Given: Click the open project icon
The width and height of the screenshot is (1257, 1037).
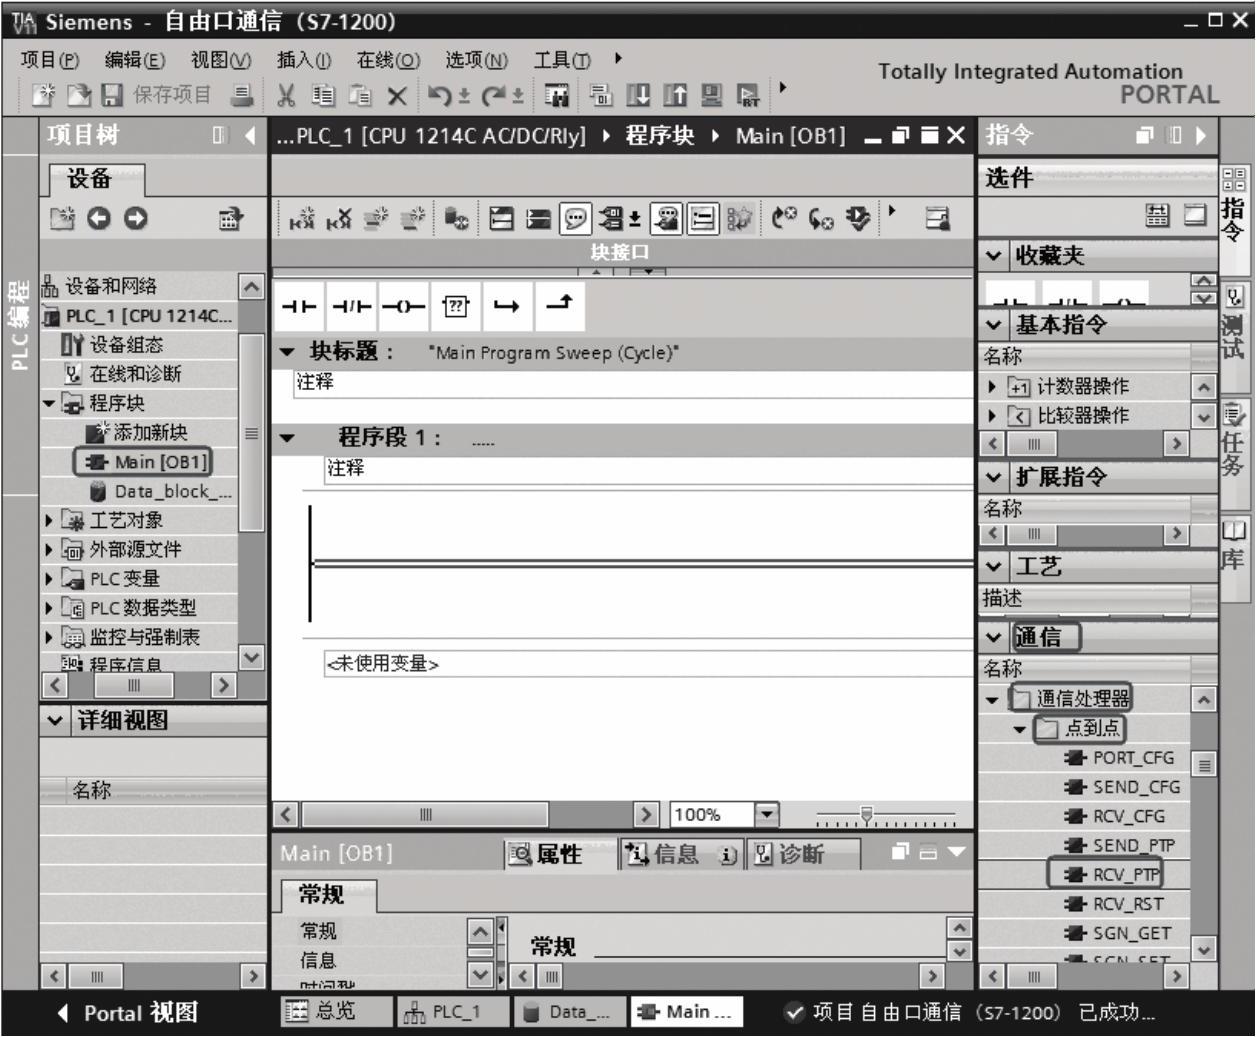Looking at the screenshot, I should point(78,96).
